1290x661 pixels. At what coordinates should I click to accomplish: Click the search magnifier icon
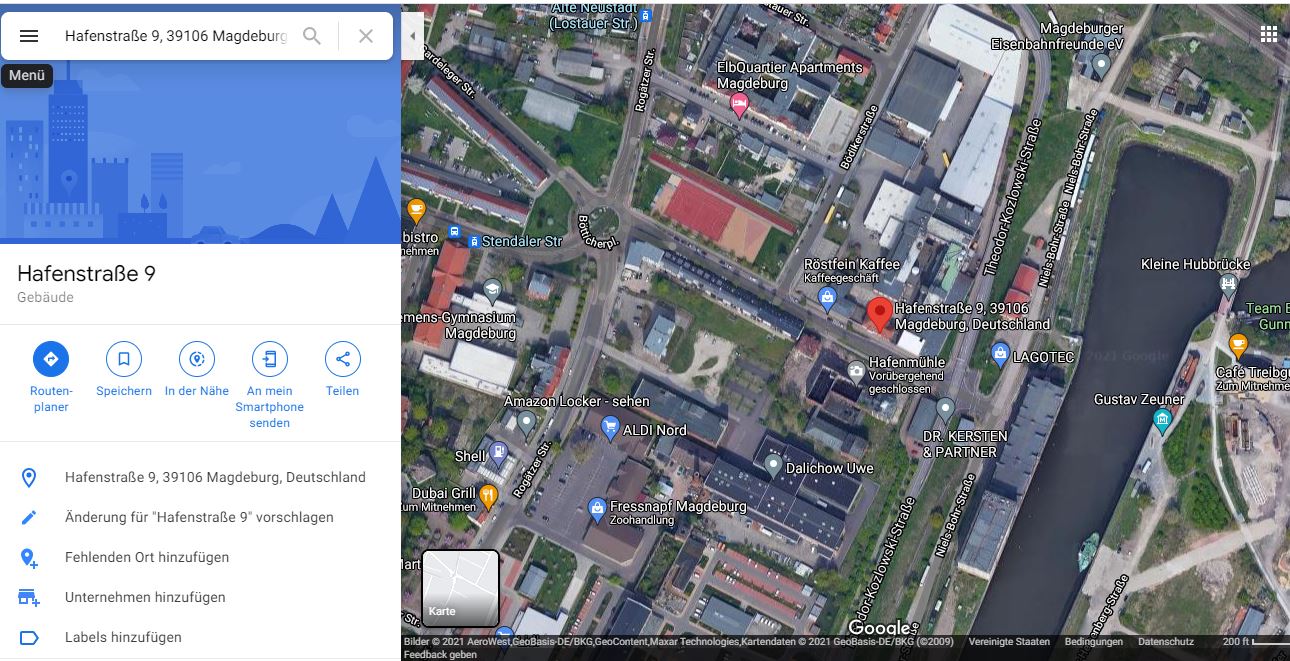coord(312,36)
